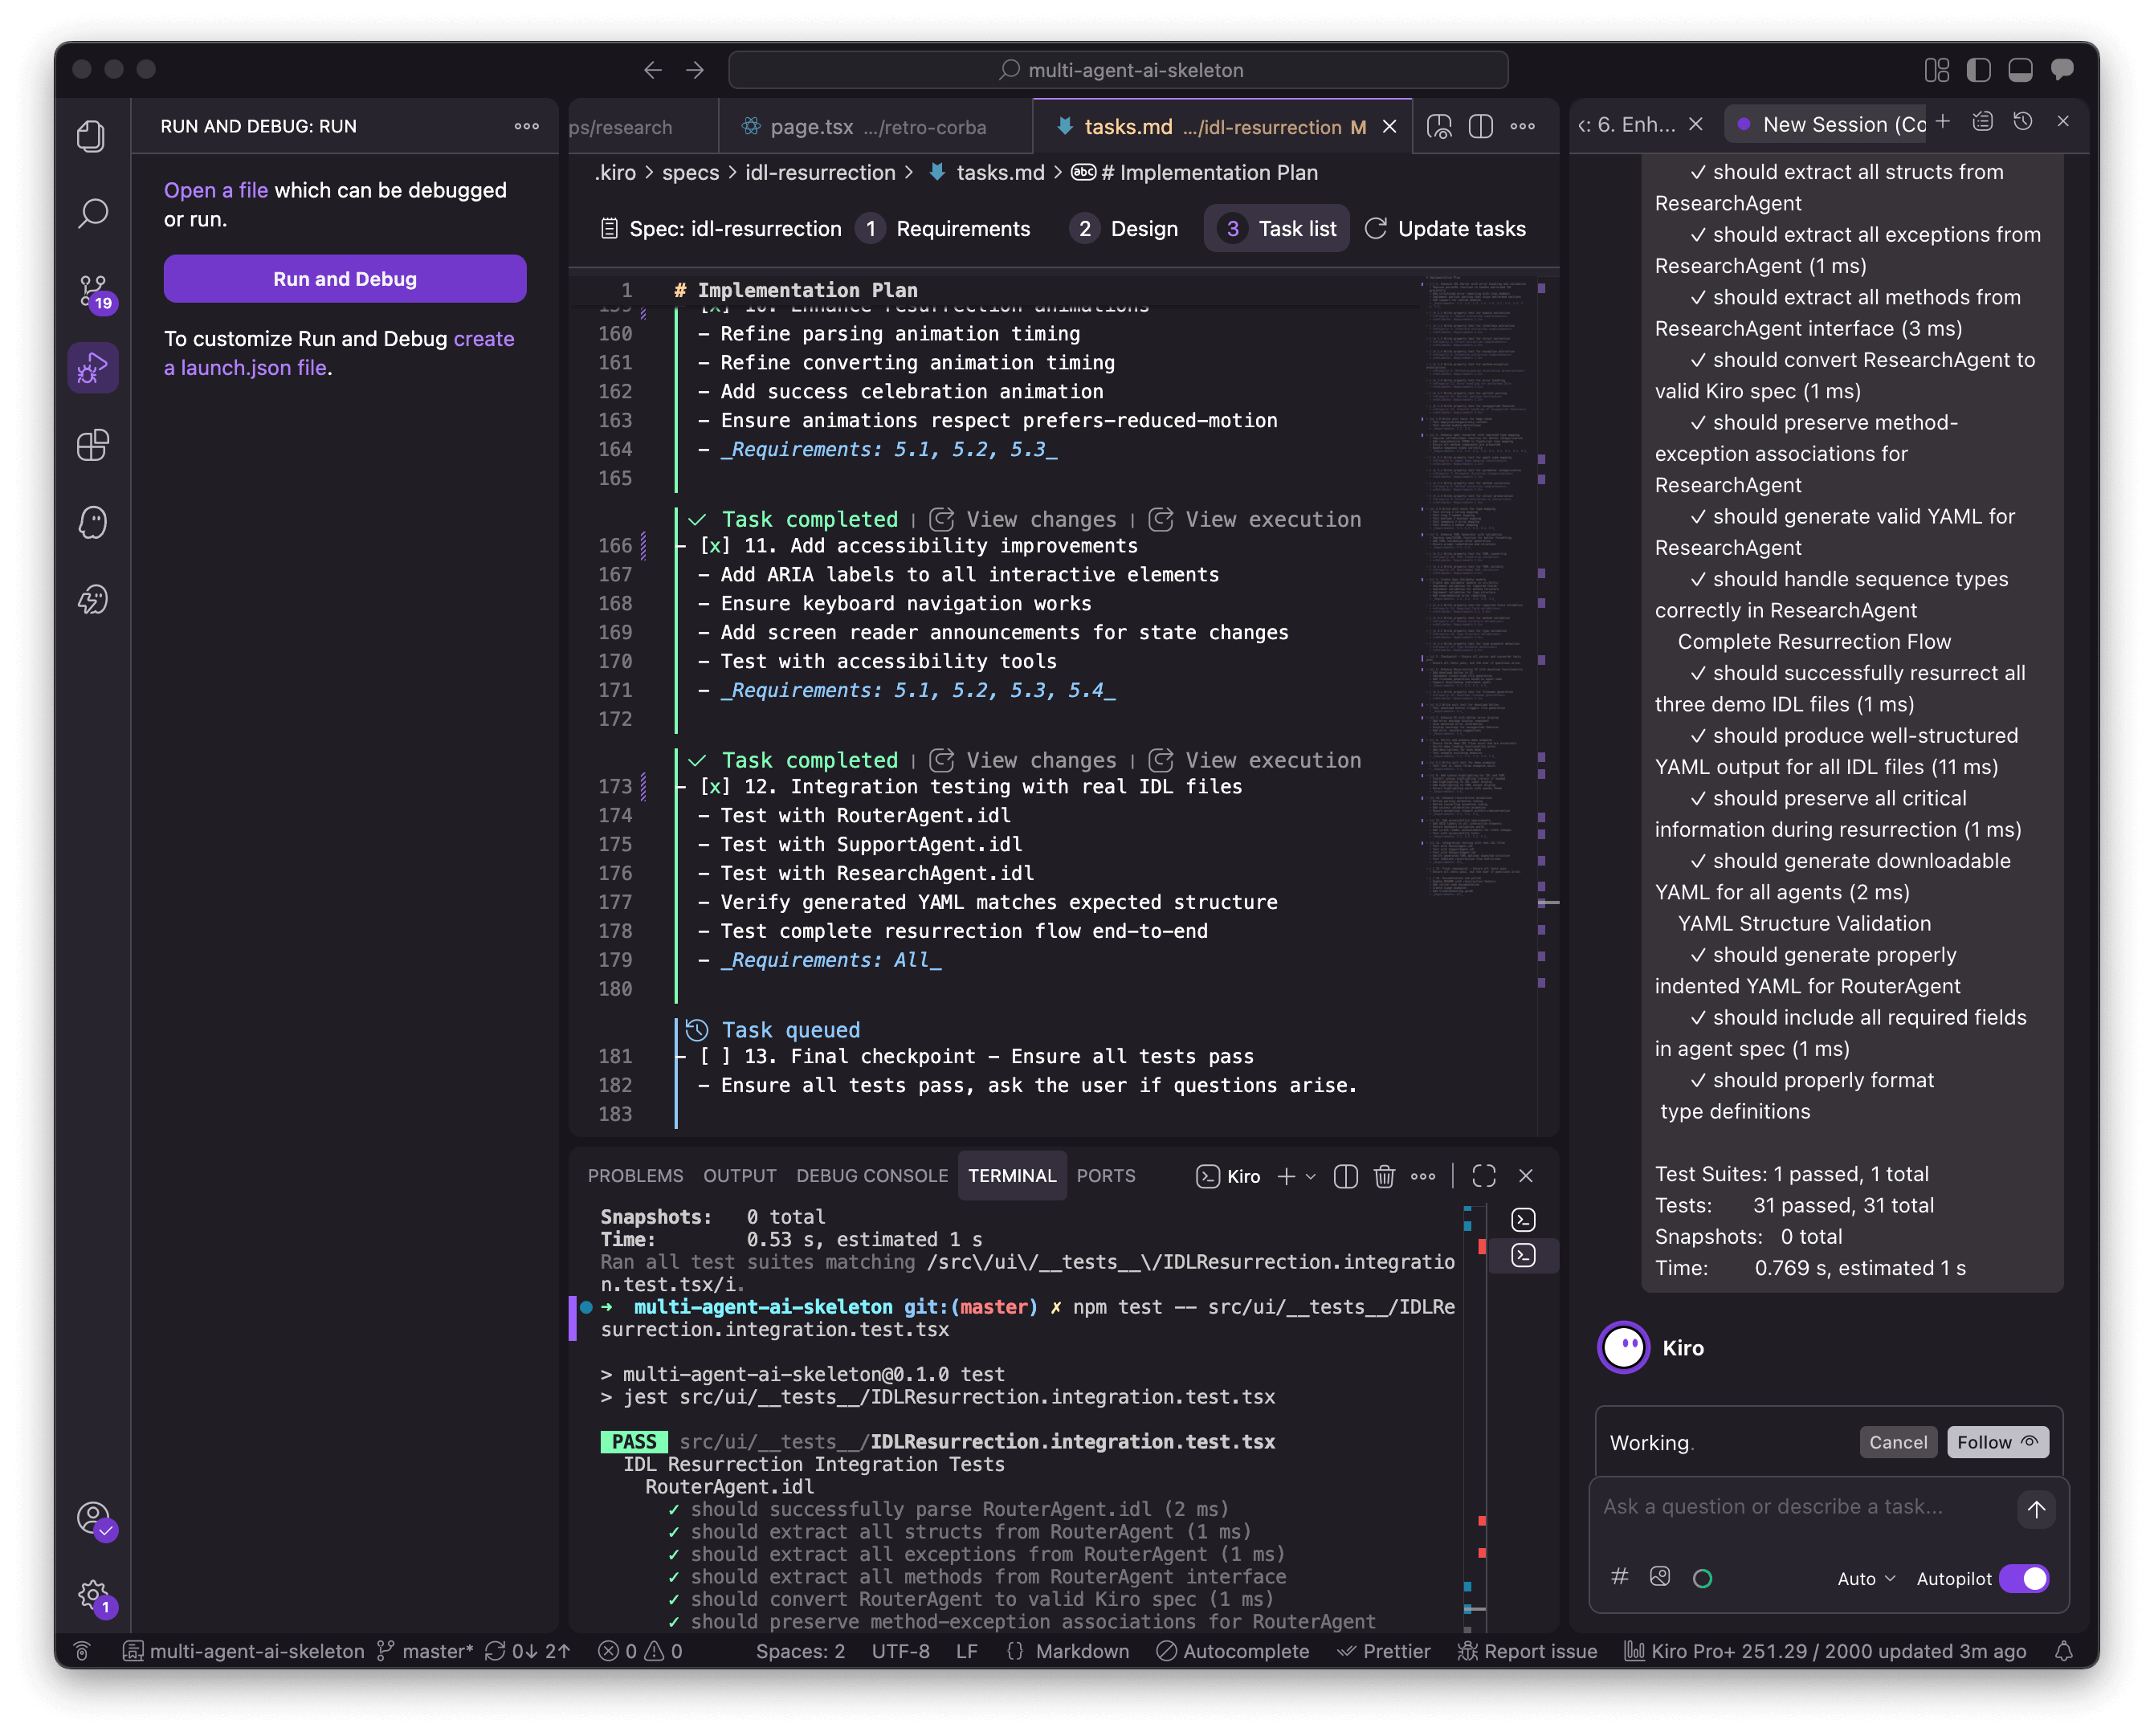Open Run and Debug views more actions menu
Image resolution: width=2154 pixels, height=1736 pixels.
click(527, 126)
